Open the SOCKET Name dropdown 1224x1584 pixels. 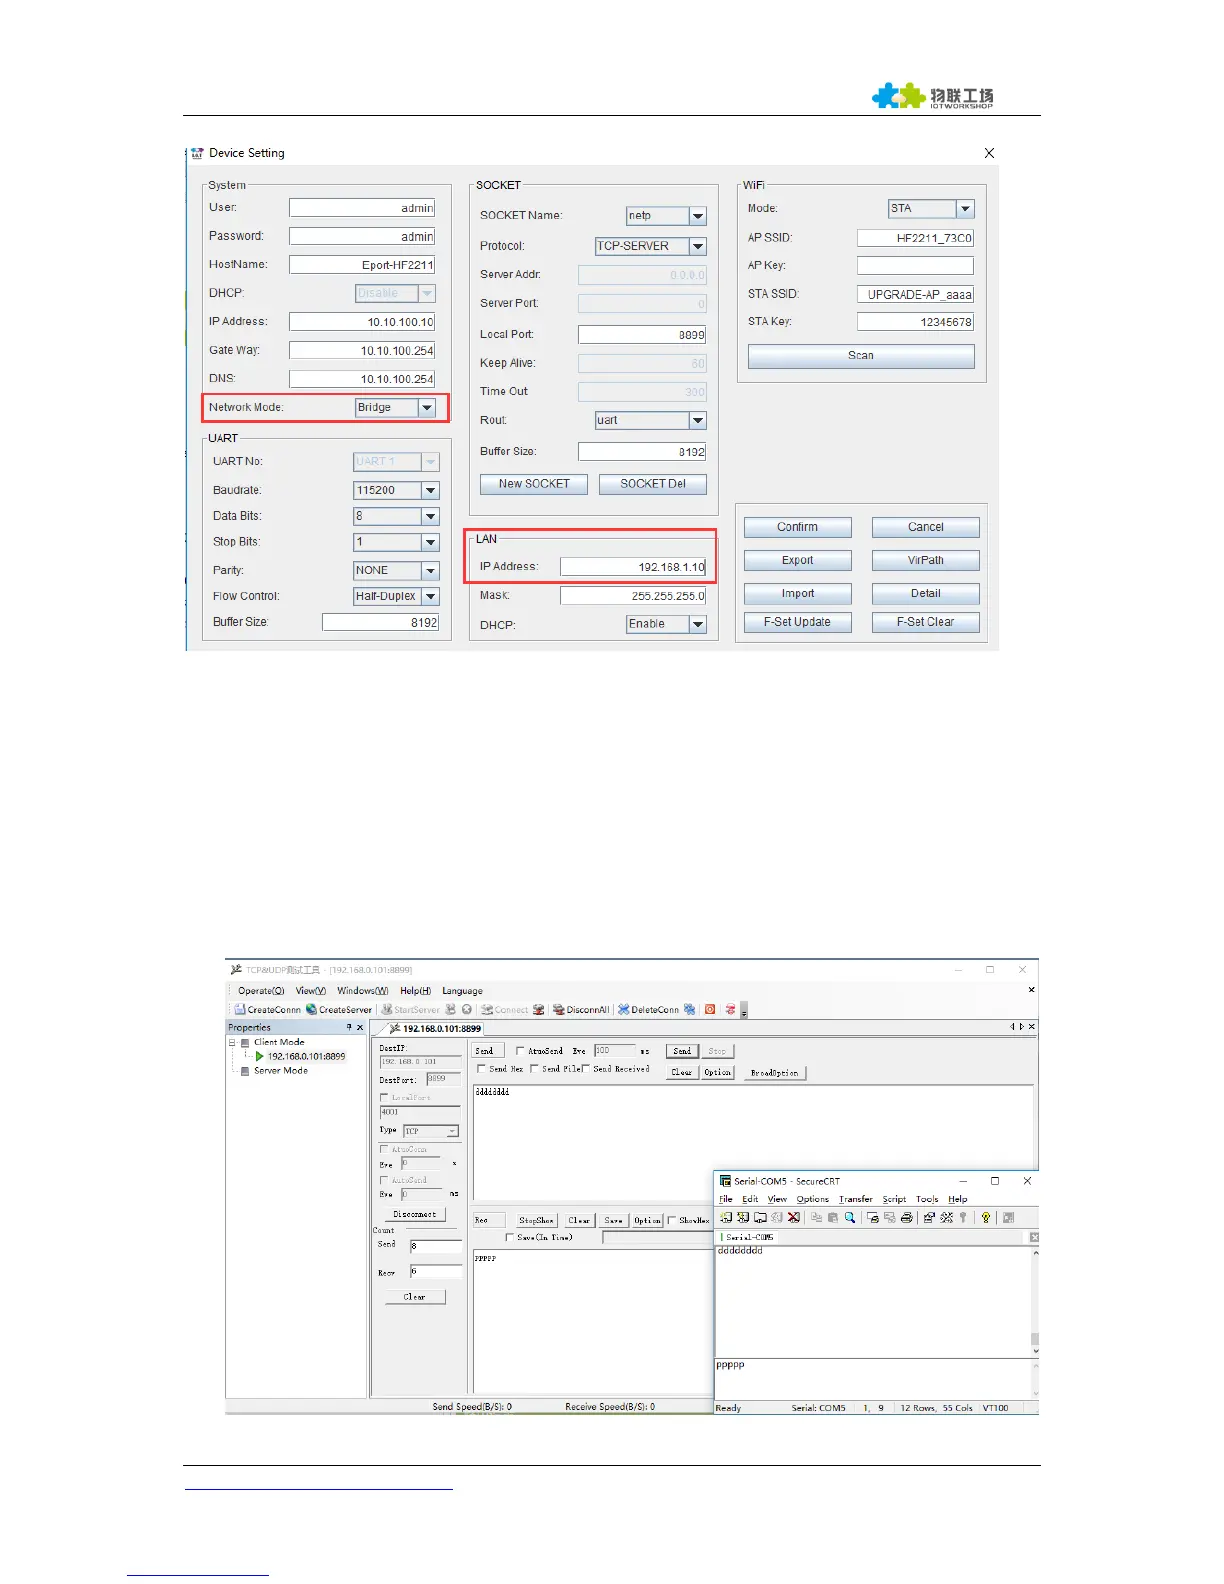[698, 216]
